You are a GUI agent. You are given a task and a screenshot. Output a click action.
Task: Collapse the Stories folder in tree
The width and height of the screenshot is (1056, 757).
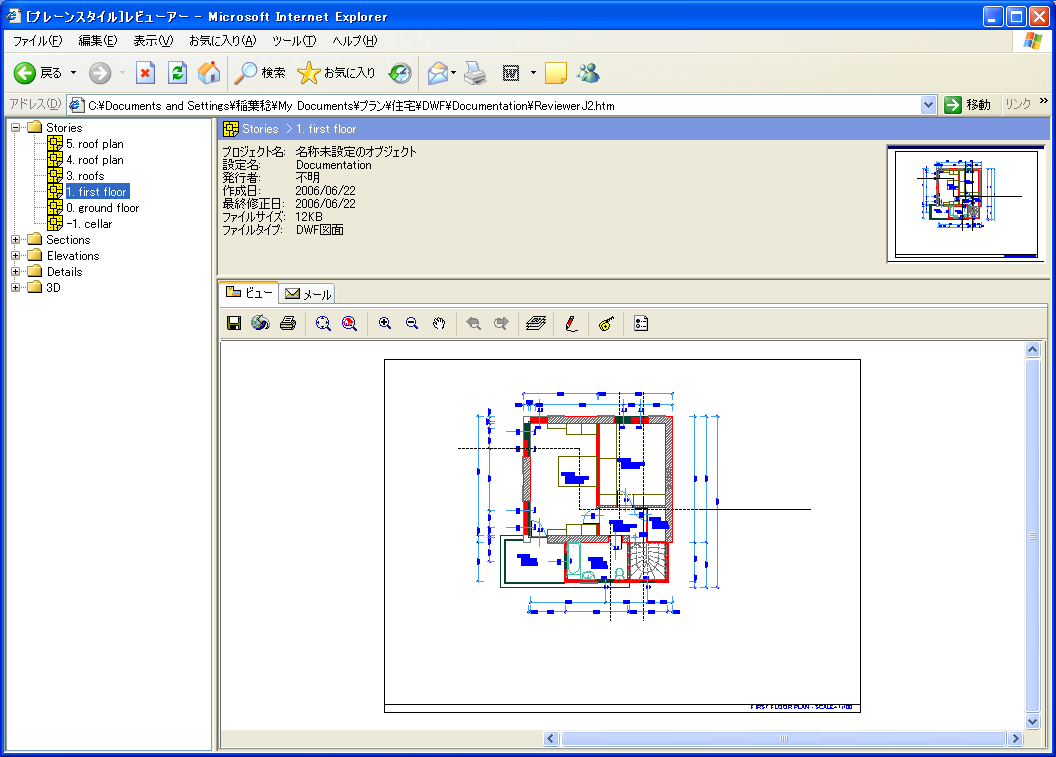point(16,127)
